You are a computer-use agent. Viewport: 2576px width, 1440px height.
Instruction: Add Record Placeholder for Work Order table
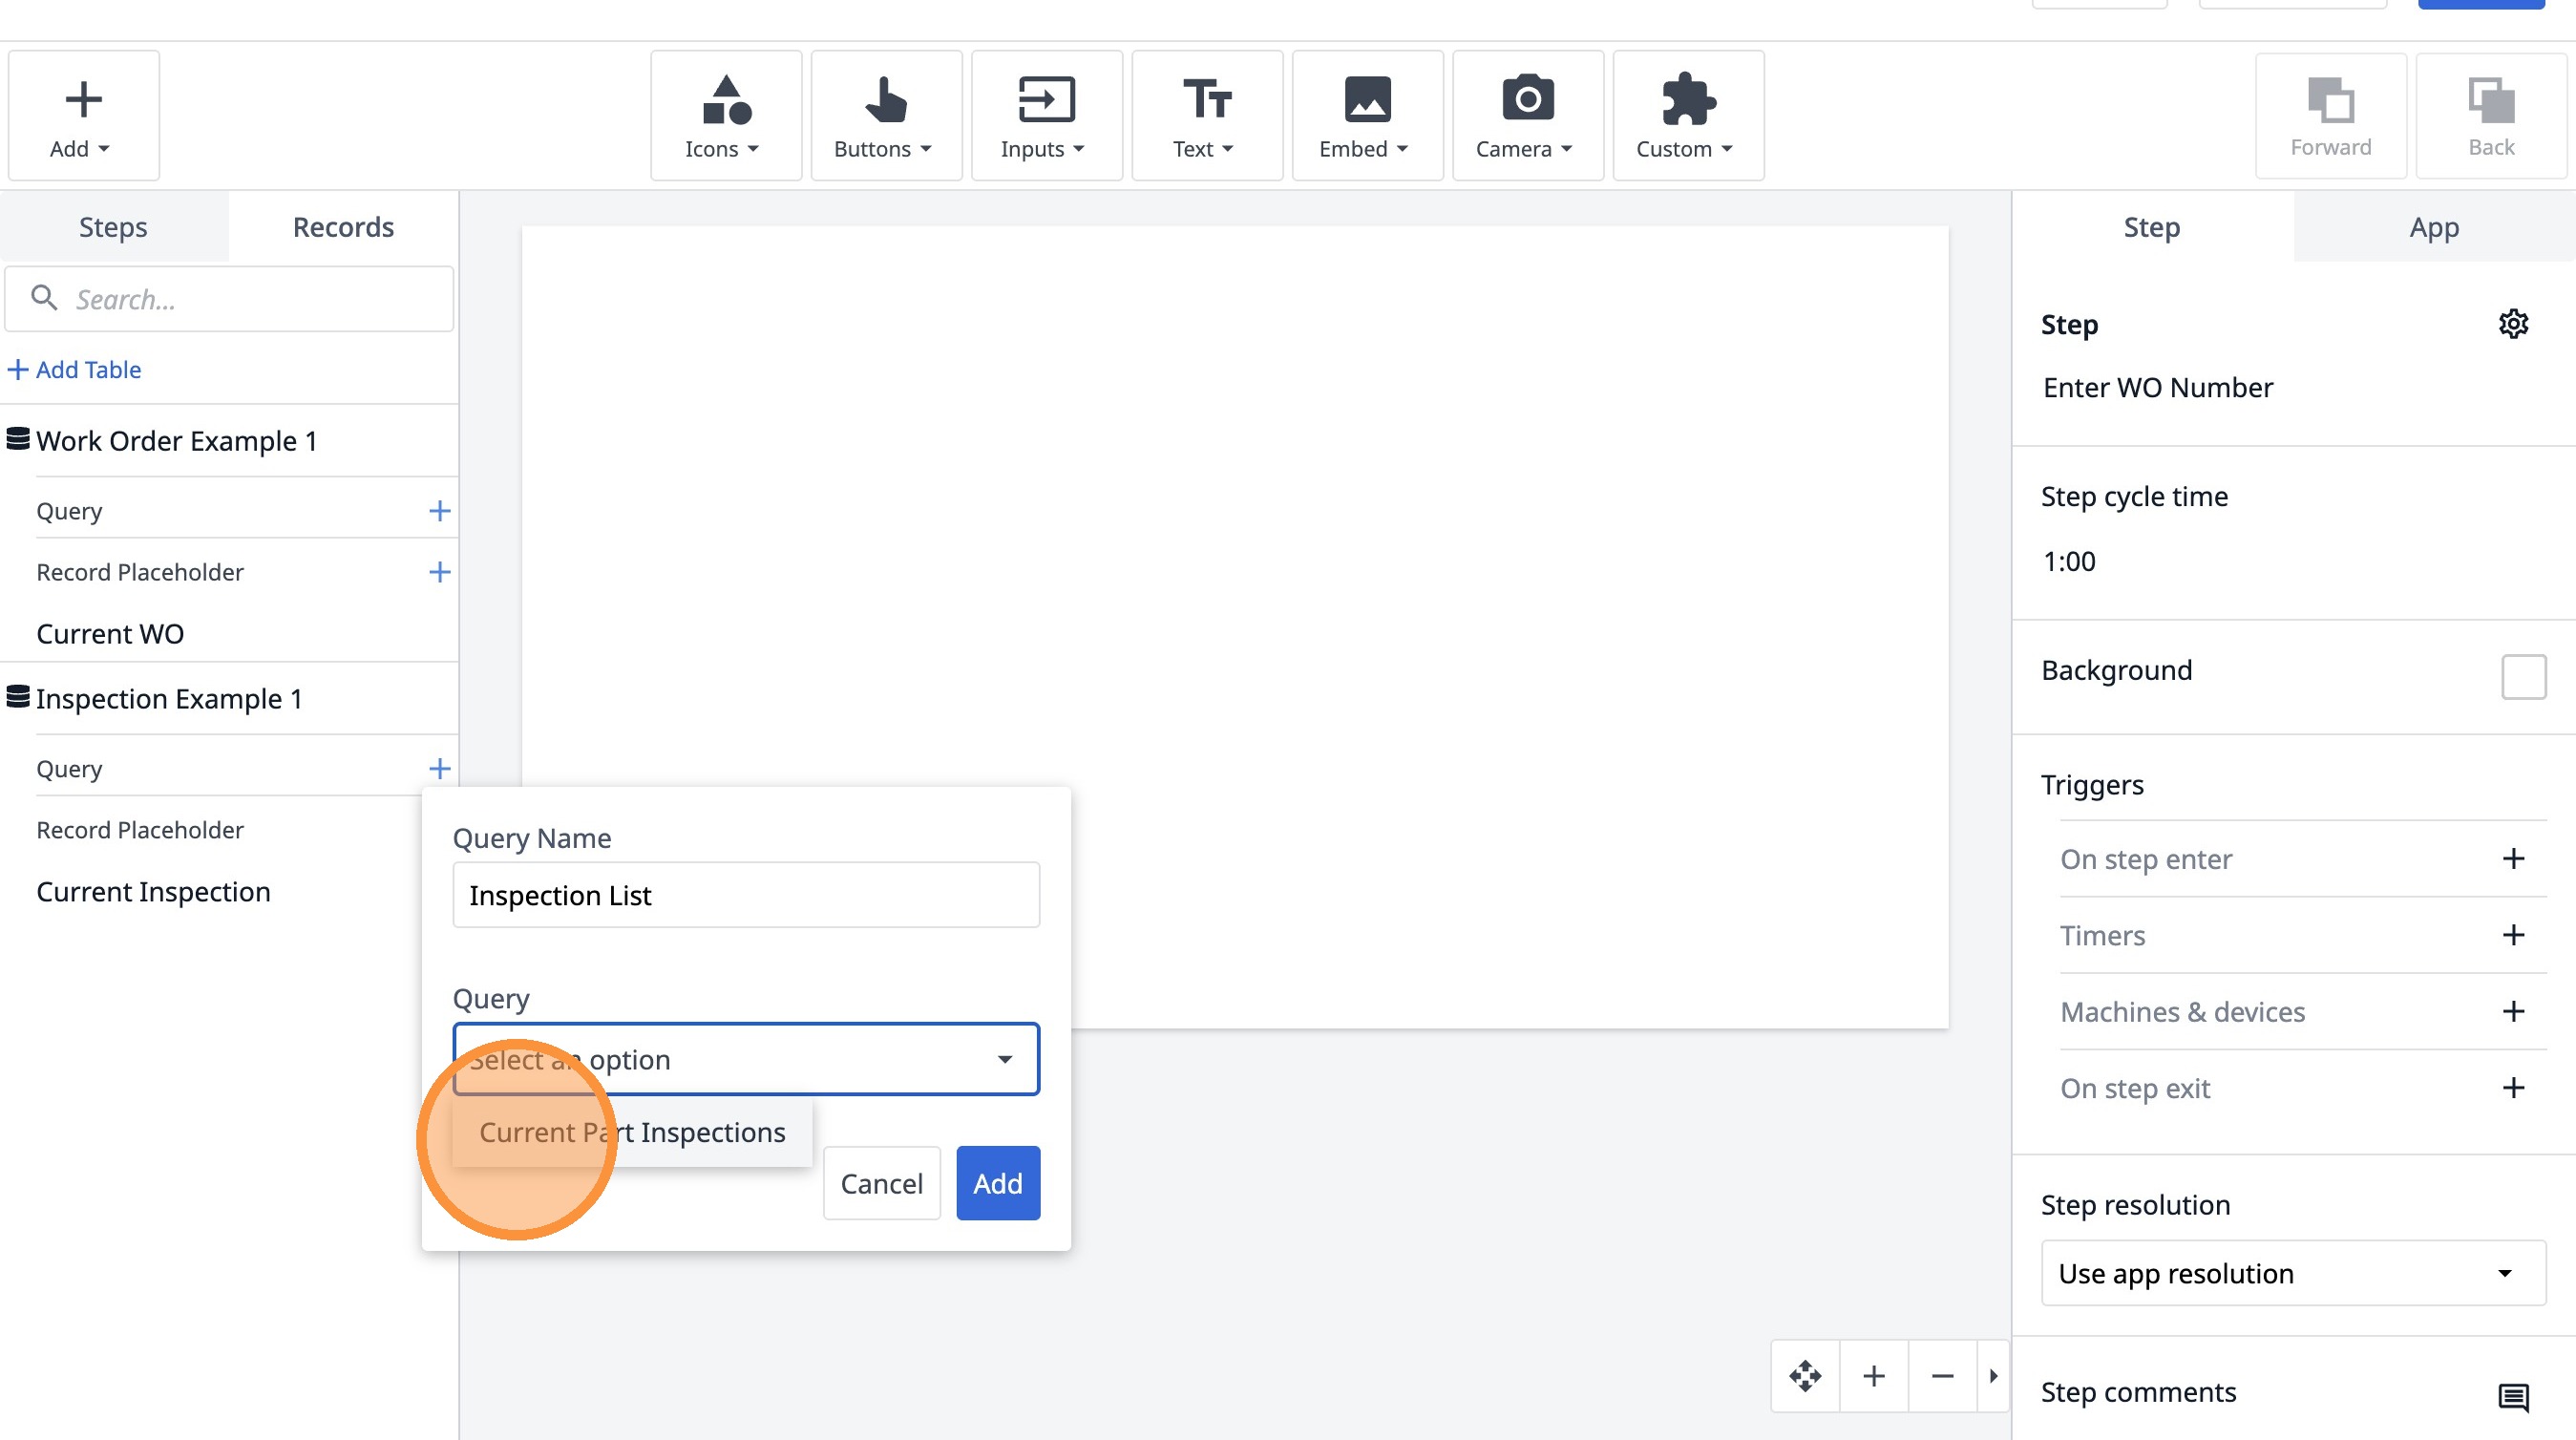tap(439, 572)
